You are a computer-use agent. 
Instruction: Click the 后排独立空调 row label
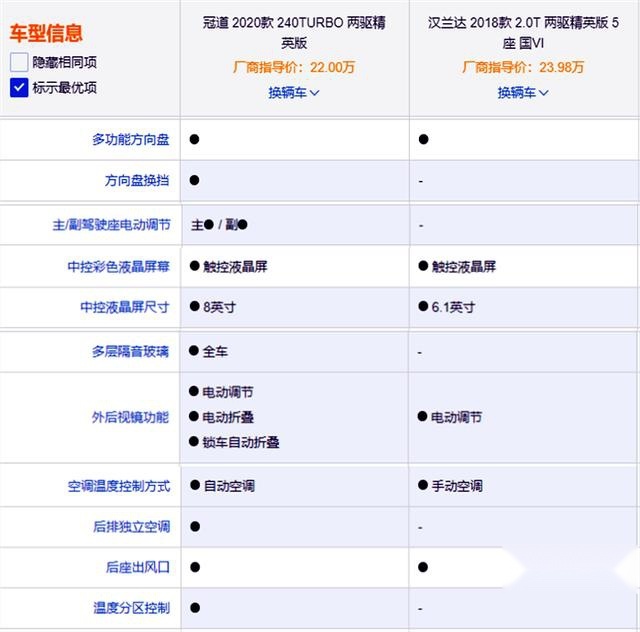pos(131,527)
